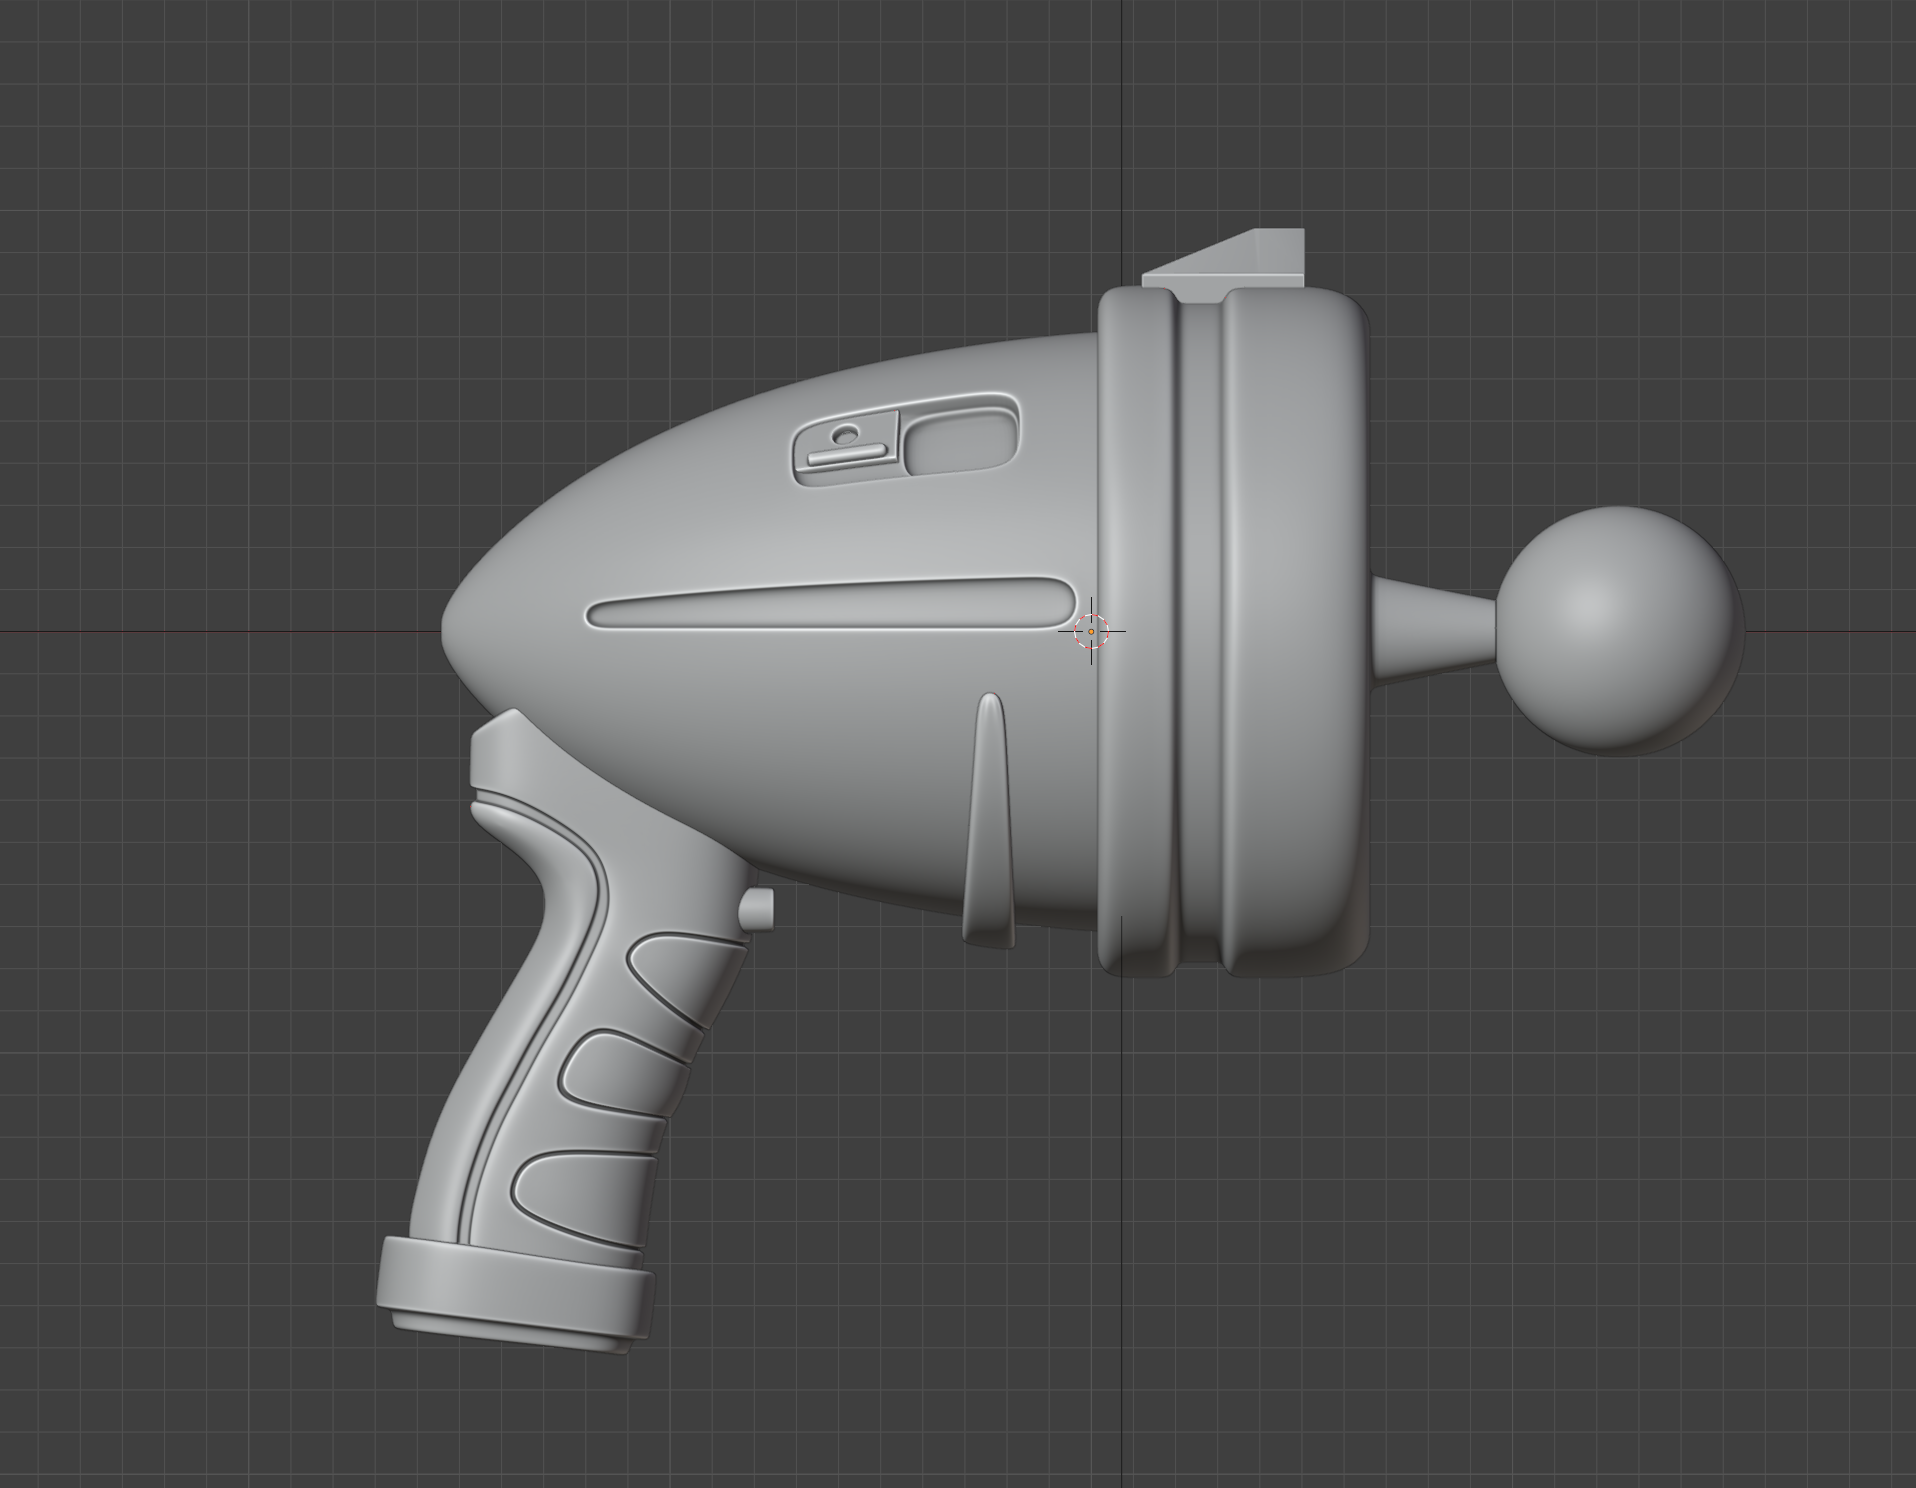The width and height of the screenshot is (1916, 1488).
Task: Click the base cap at the grip's bottom
Action: click(514, 1296)
